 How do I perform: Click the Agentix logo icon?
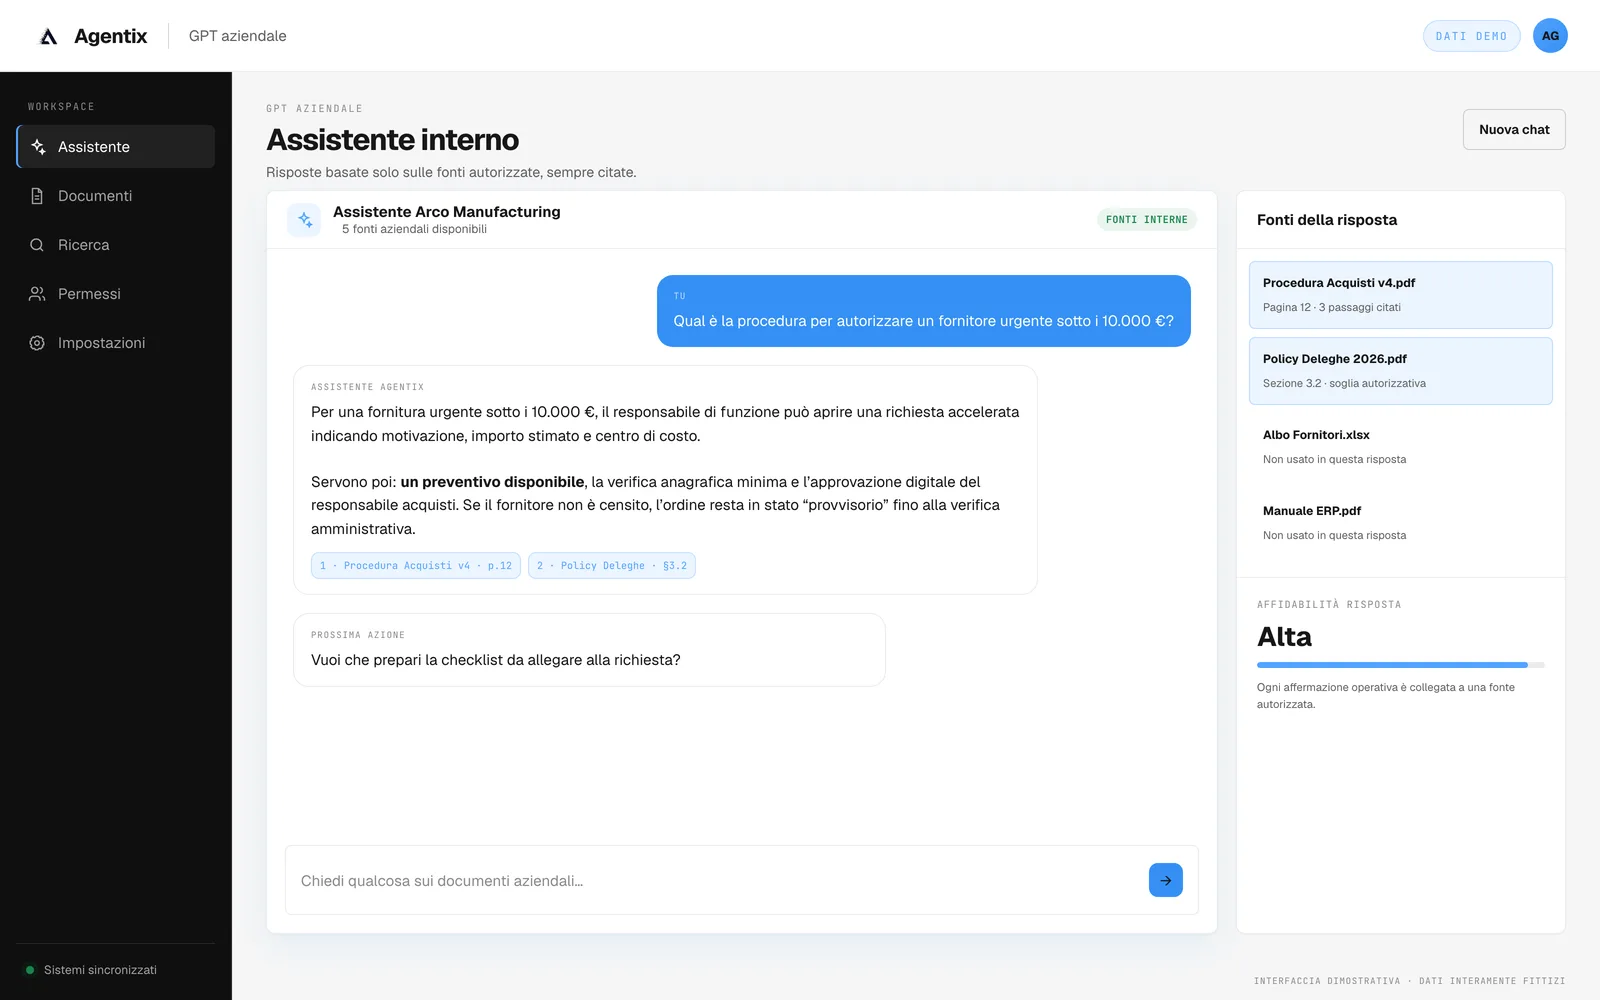[x=48, y=37]
